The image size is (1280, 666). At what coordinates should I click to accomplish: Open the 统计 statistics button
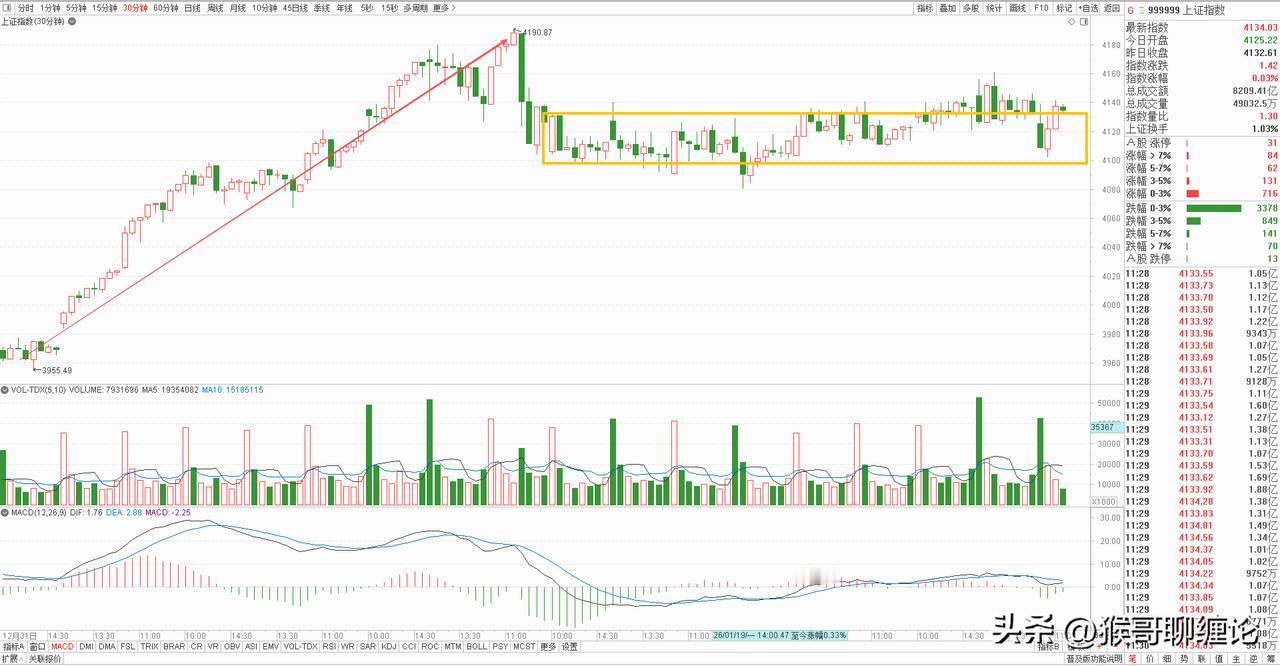(x=994, y=8)
